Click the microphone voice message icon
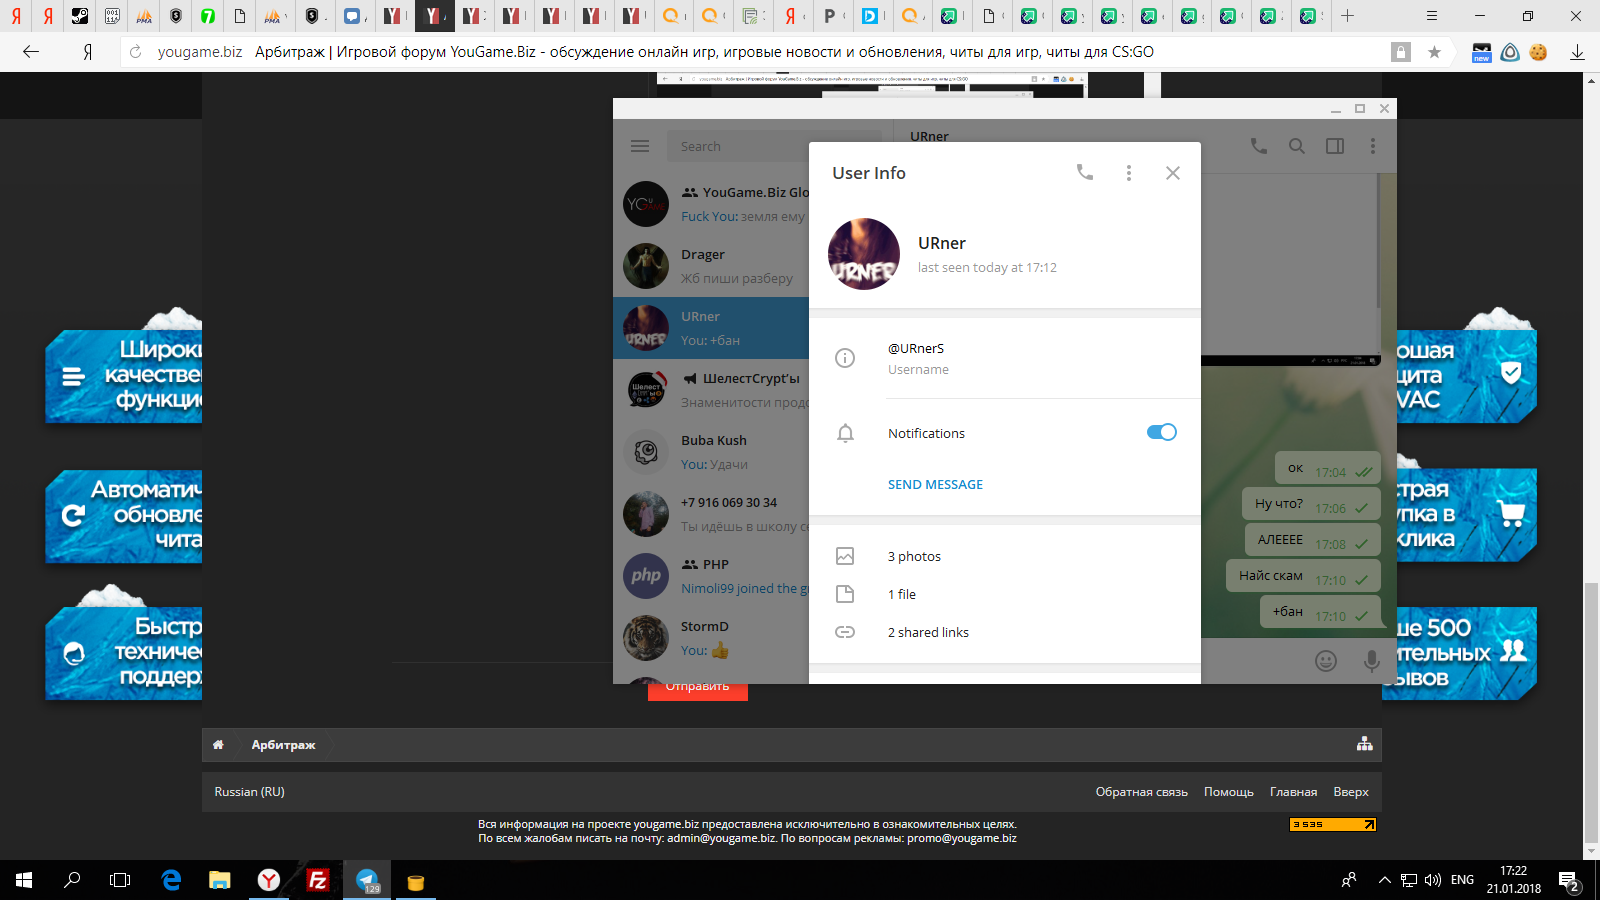This screenshot has height=900, width=1600. pyautogui.click(x=1372, y=660)
